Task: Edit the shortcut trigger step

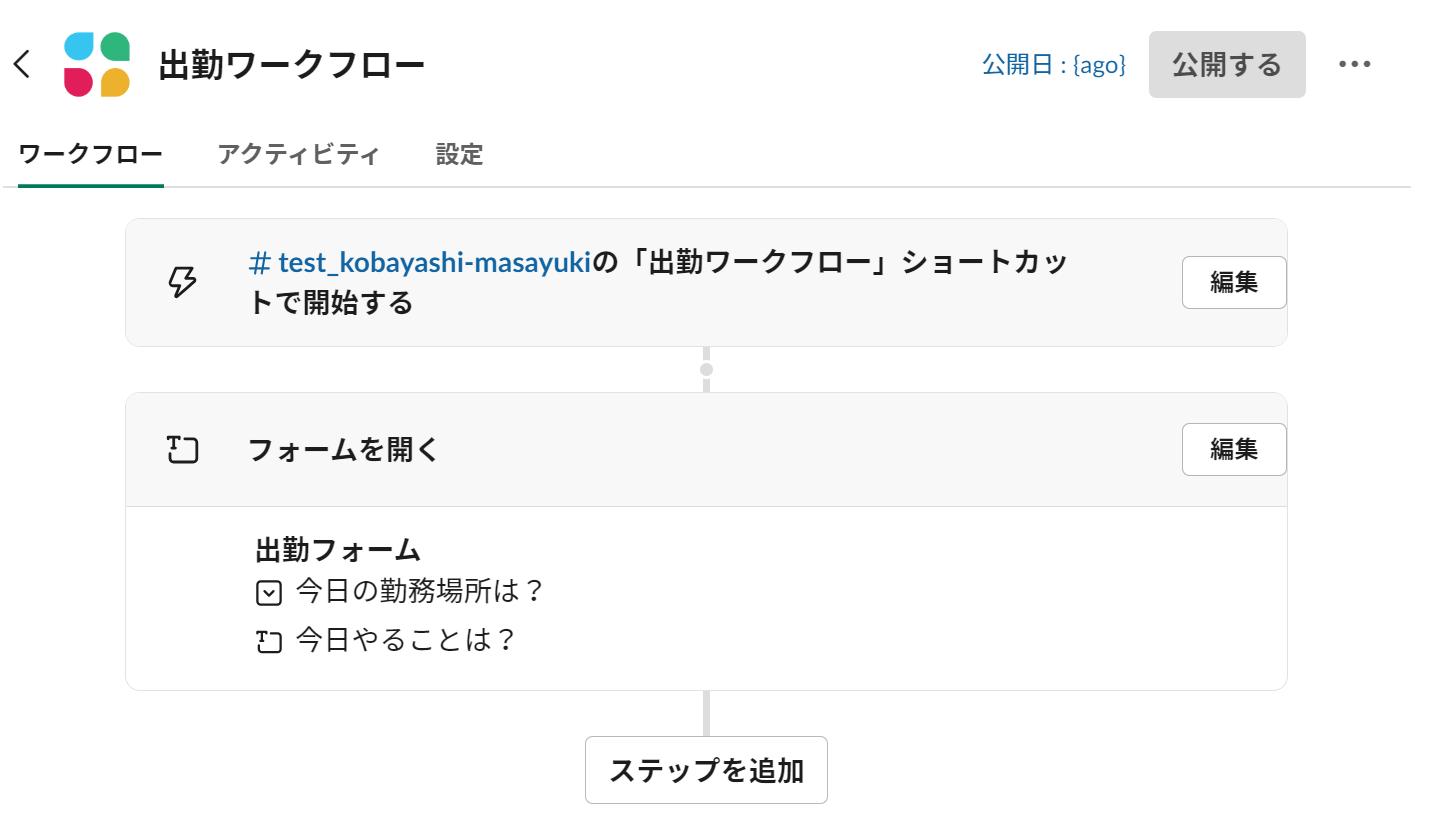Action: 1234,283
